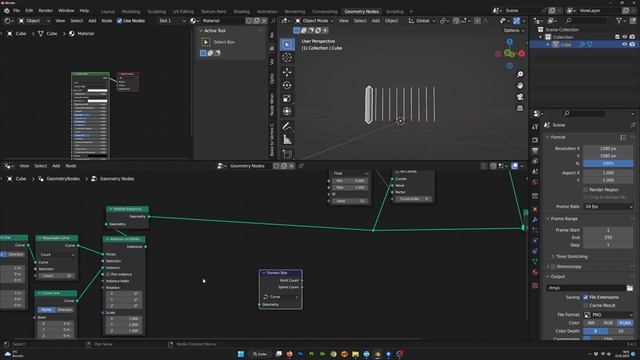Open the Render properties tab

point(535,140)
